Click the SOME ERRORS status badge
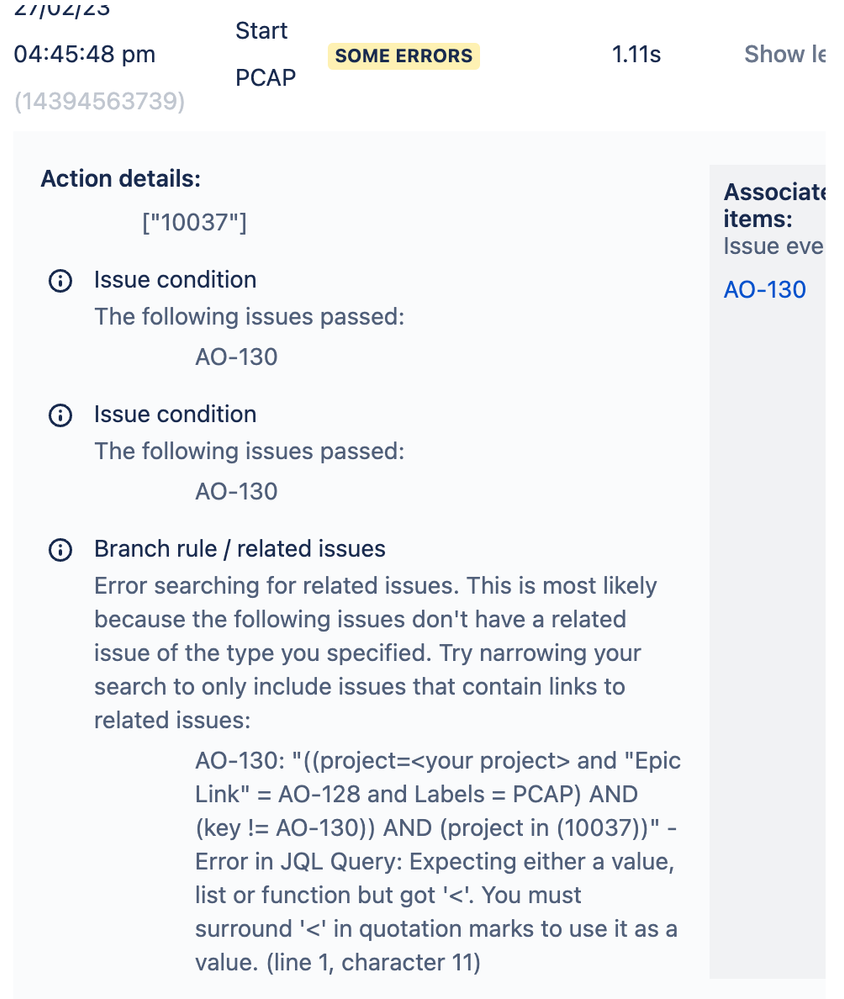844x999 pixels. [404, 56]
